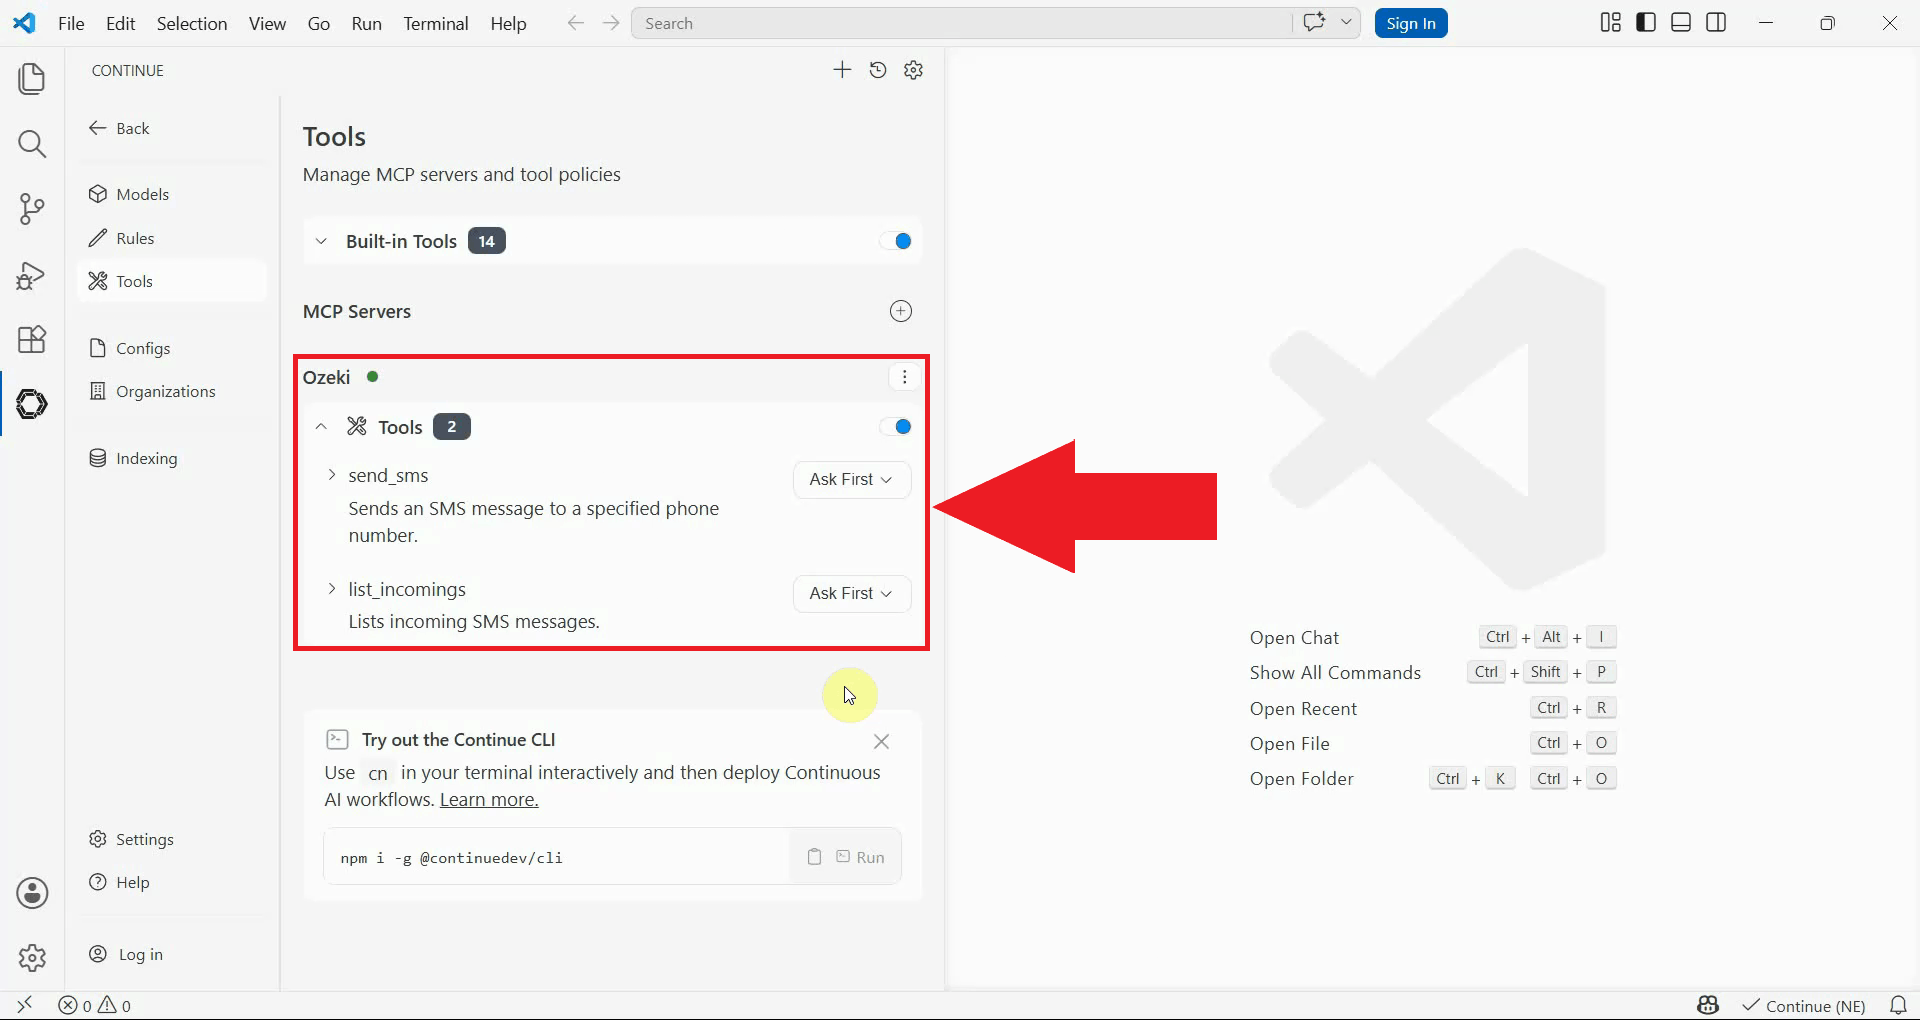The image size is (1920, 1020).
Task: Open the Edit menu
Action: [120, 23]
